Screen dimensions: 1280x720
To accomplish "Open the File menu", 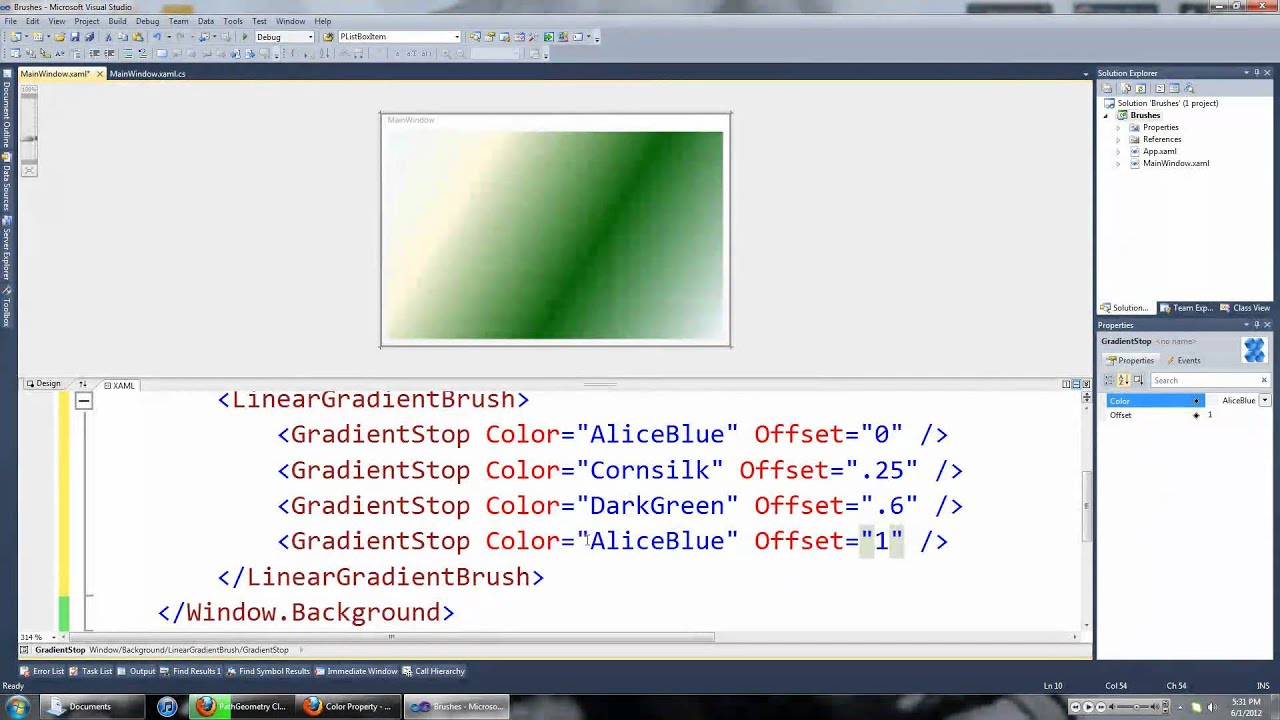I will (10, 21).
